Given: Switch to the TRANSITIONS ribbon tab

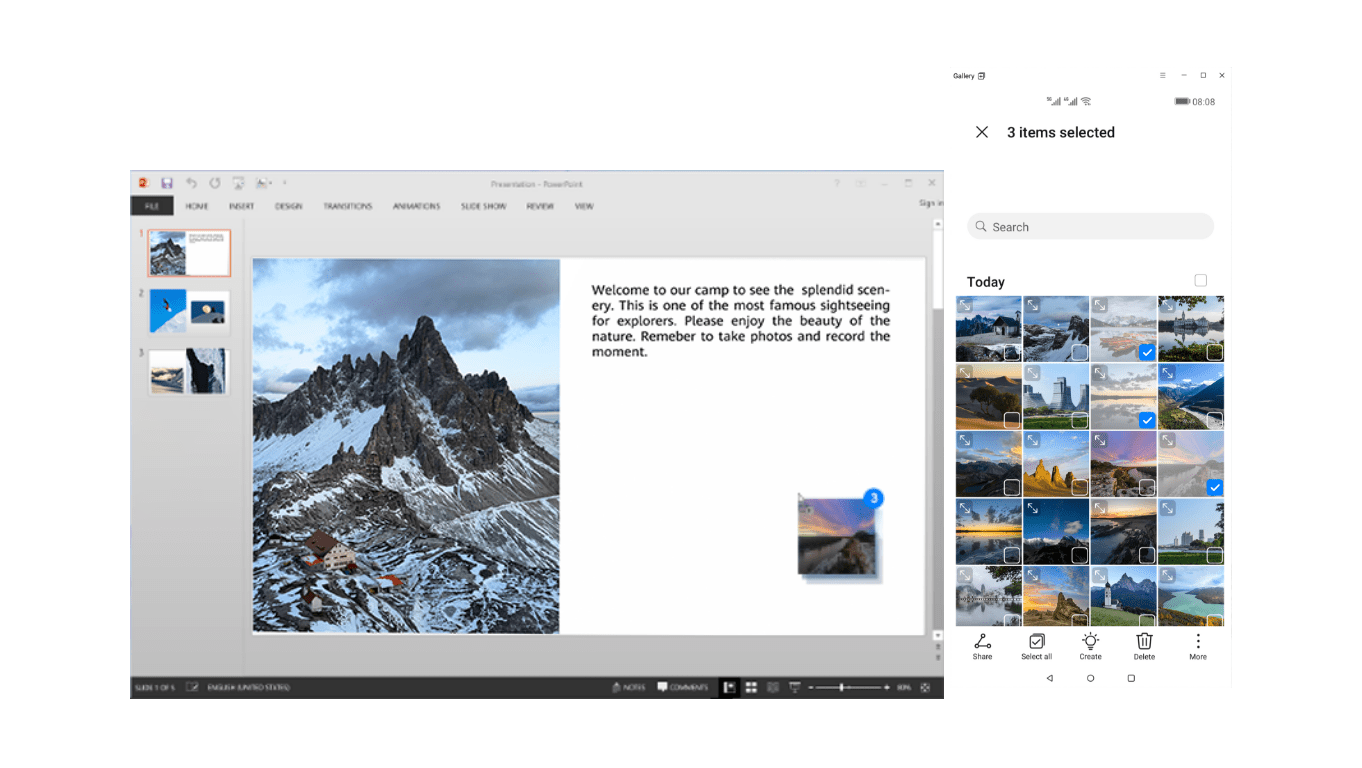Looking at the screenshot, I should pos(347,206).
